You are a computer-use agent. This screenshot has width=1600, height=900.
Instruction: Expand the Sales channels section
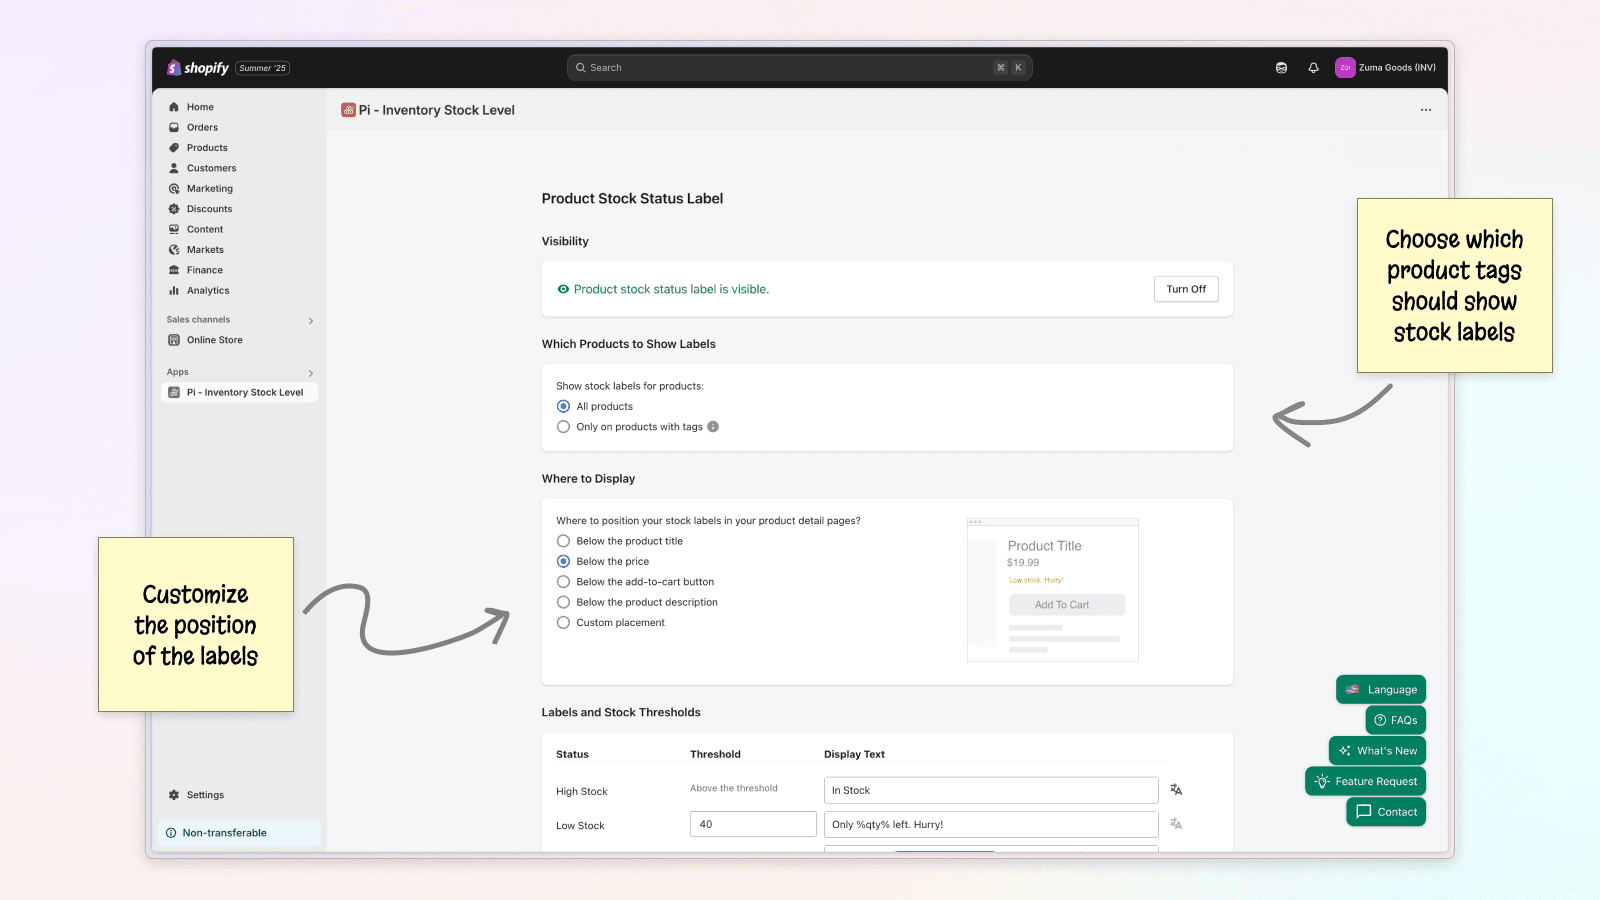click(311, 320)
